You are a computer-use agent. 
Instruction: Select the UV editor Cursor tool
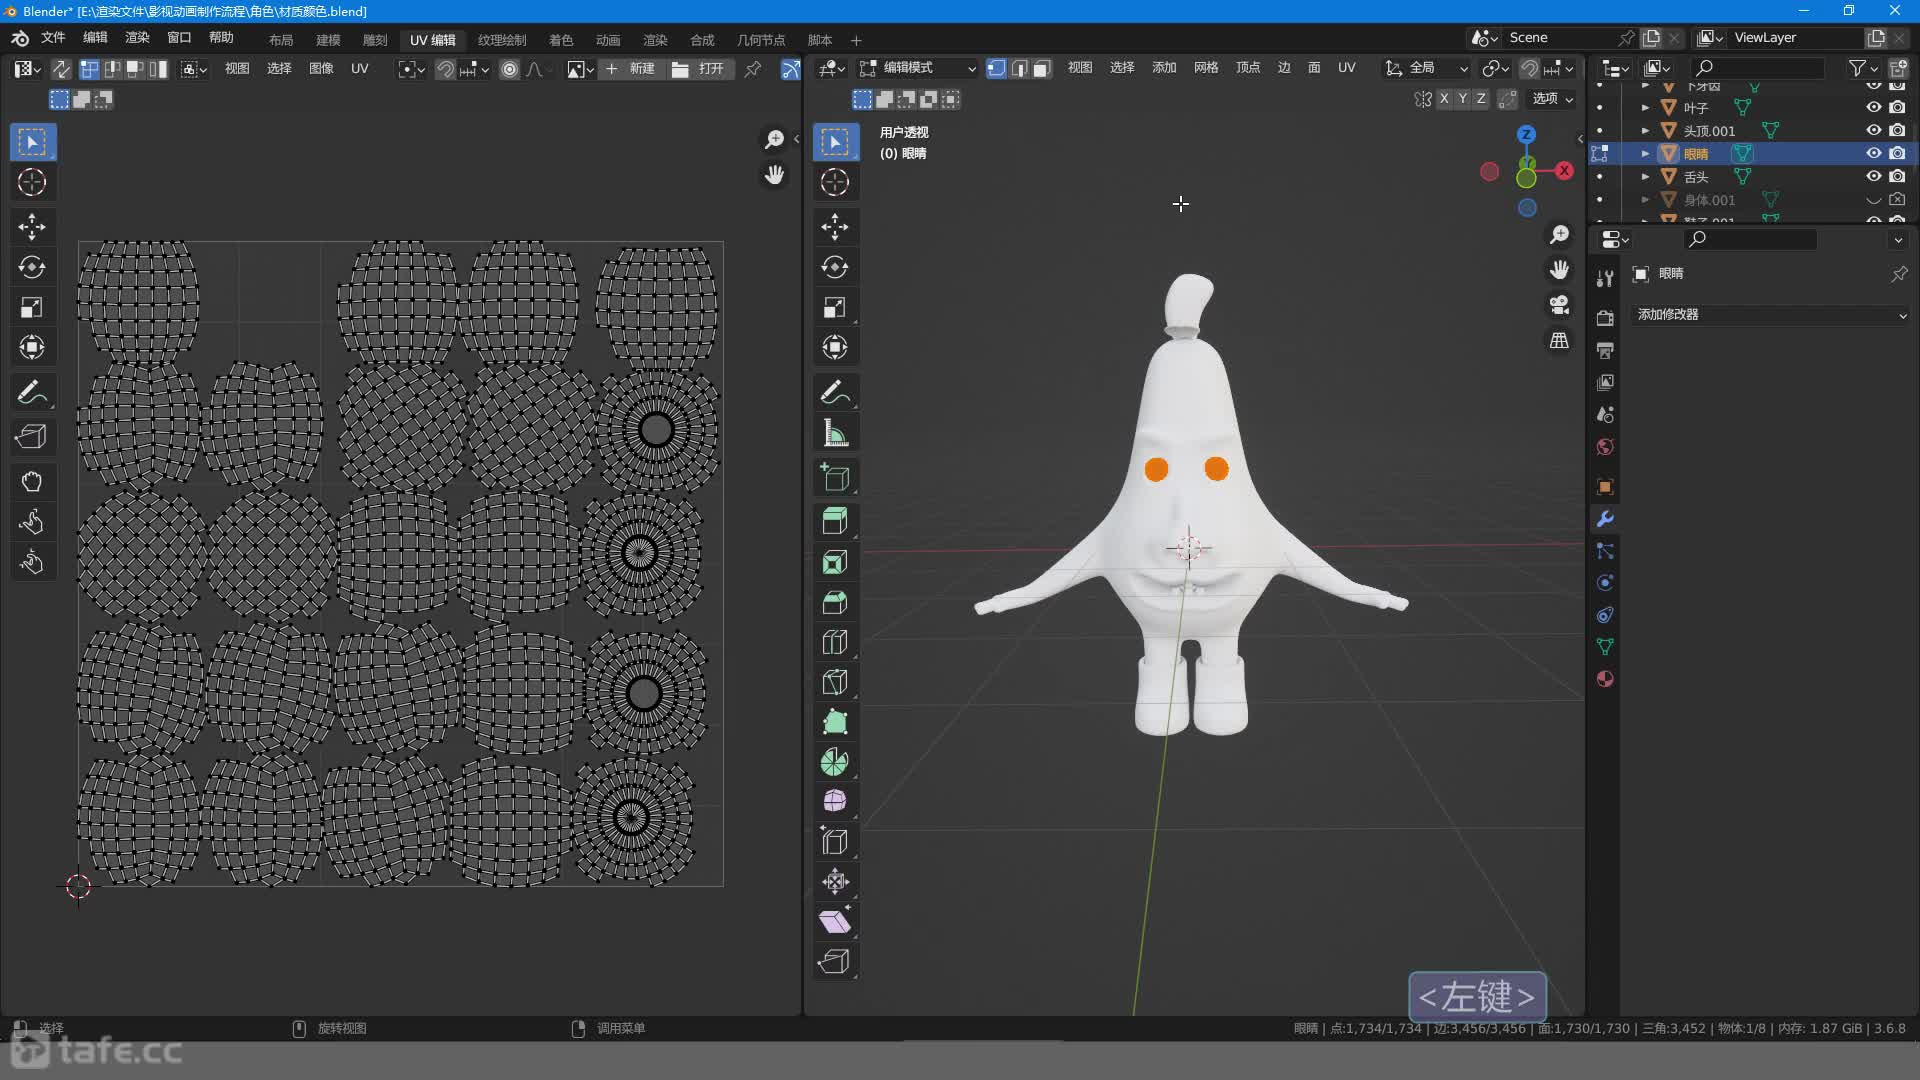point(32,182)
